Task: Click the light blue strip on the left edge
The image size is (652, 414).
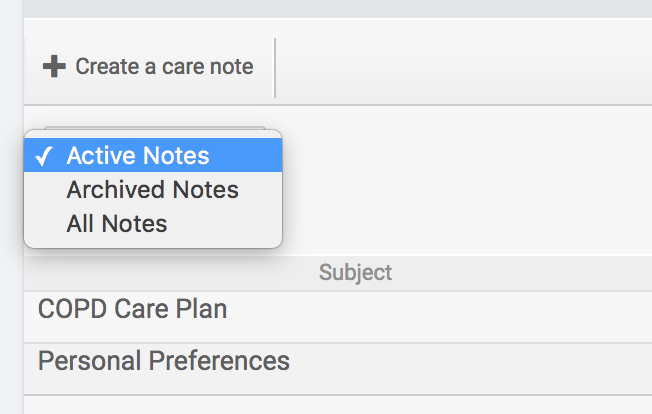Action: click(x=11, y=250)
